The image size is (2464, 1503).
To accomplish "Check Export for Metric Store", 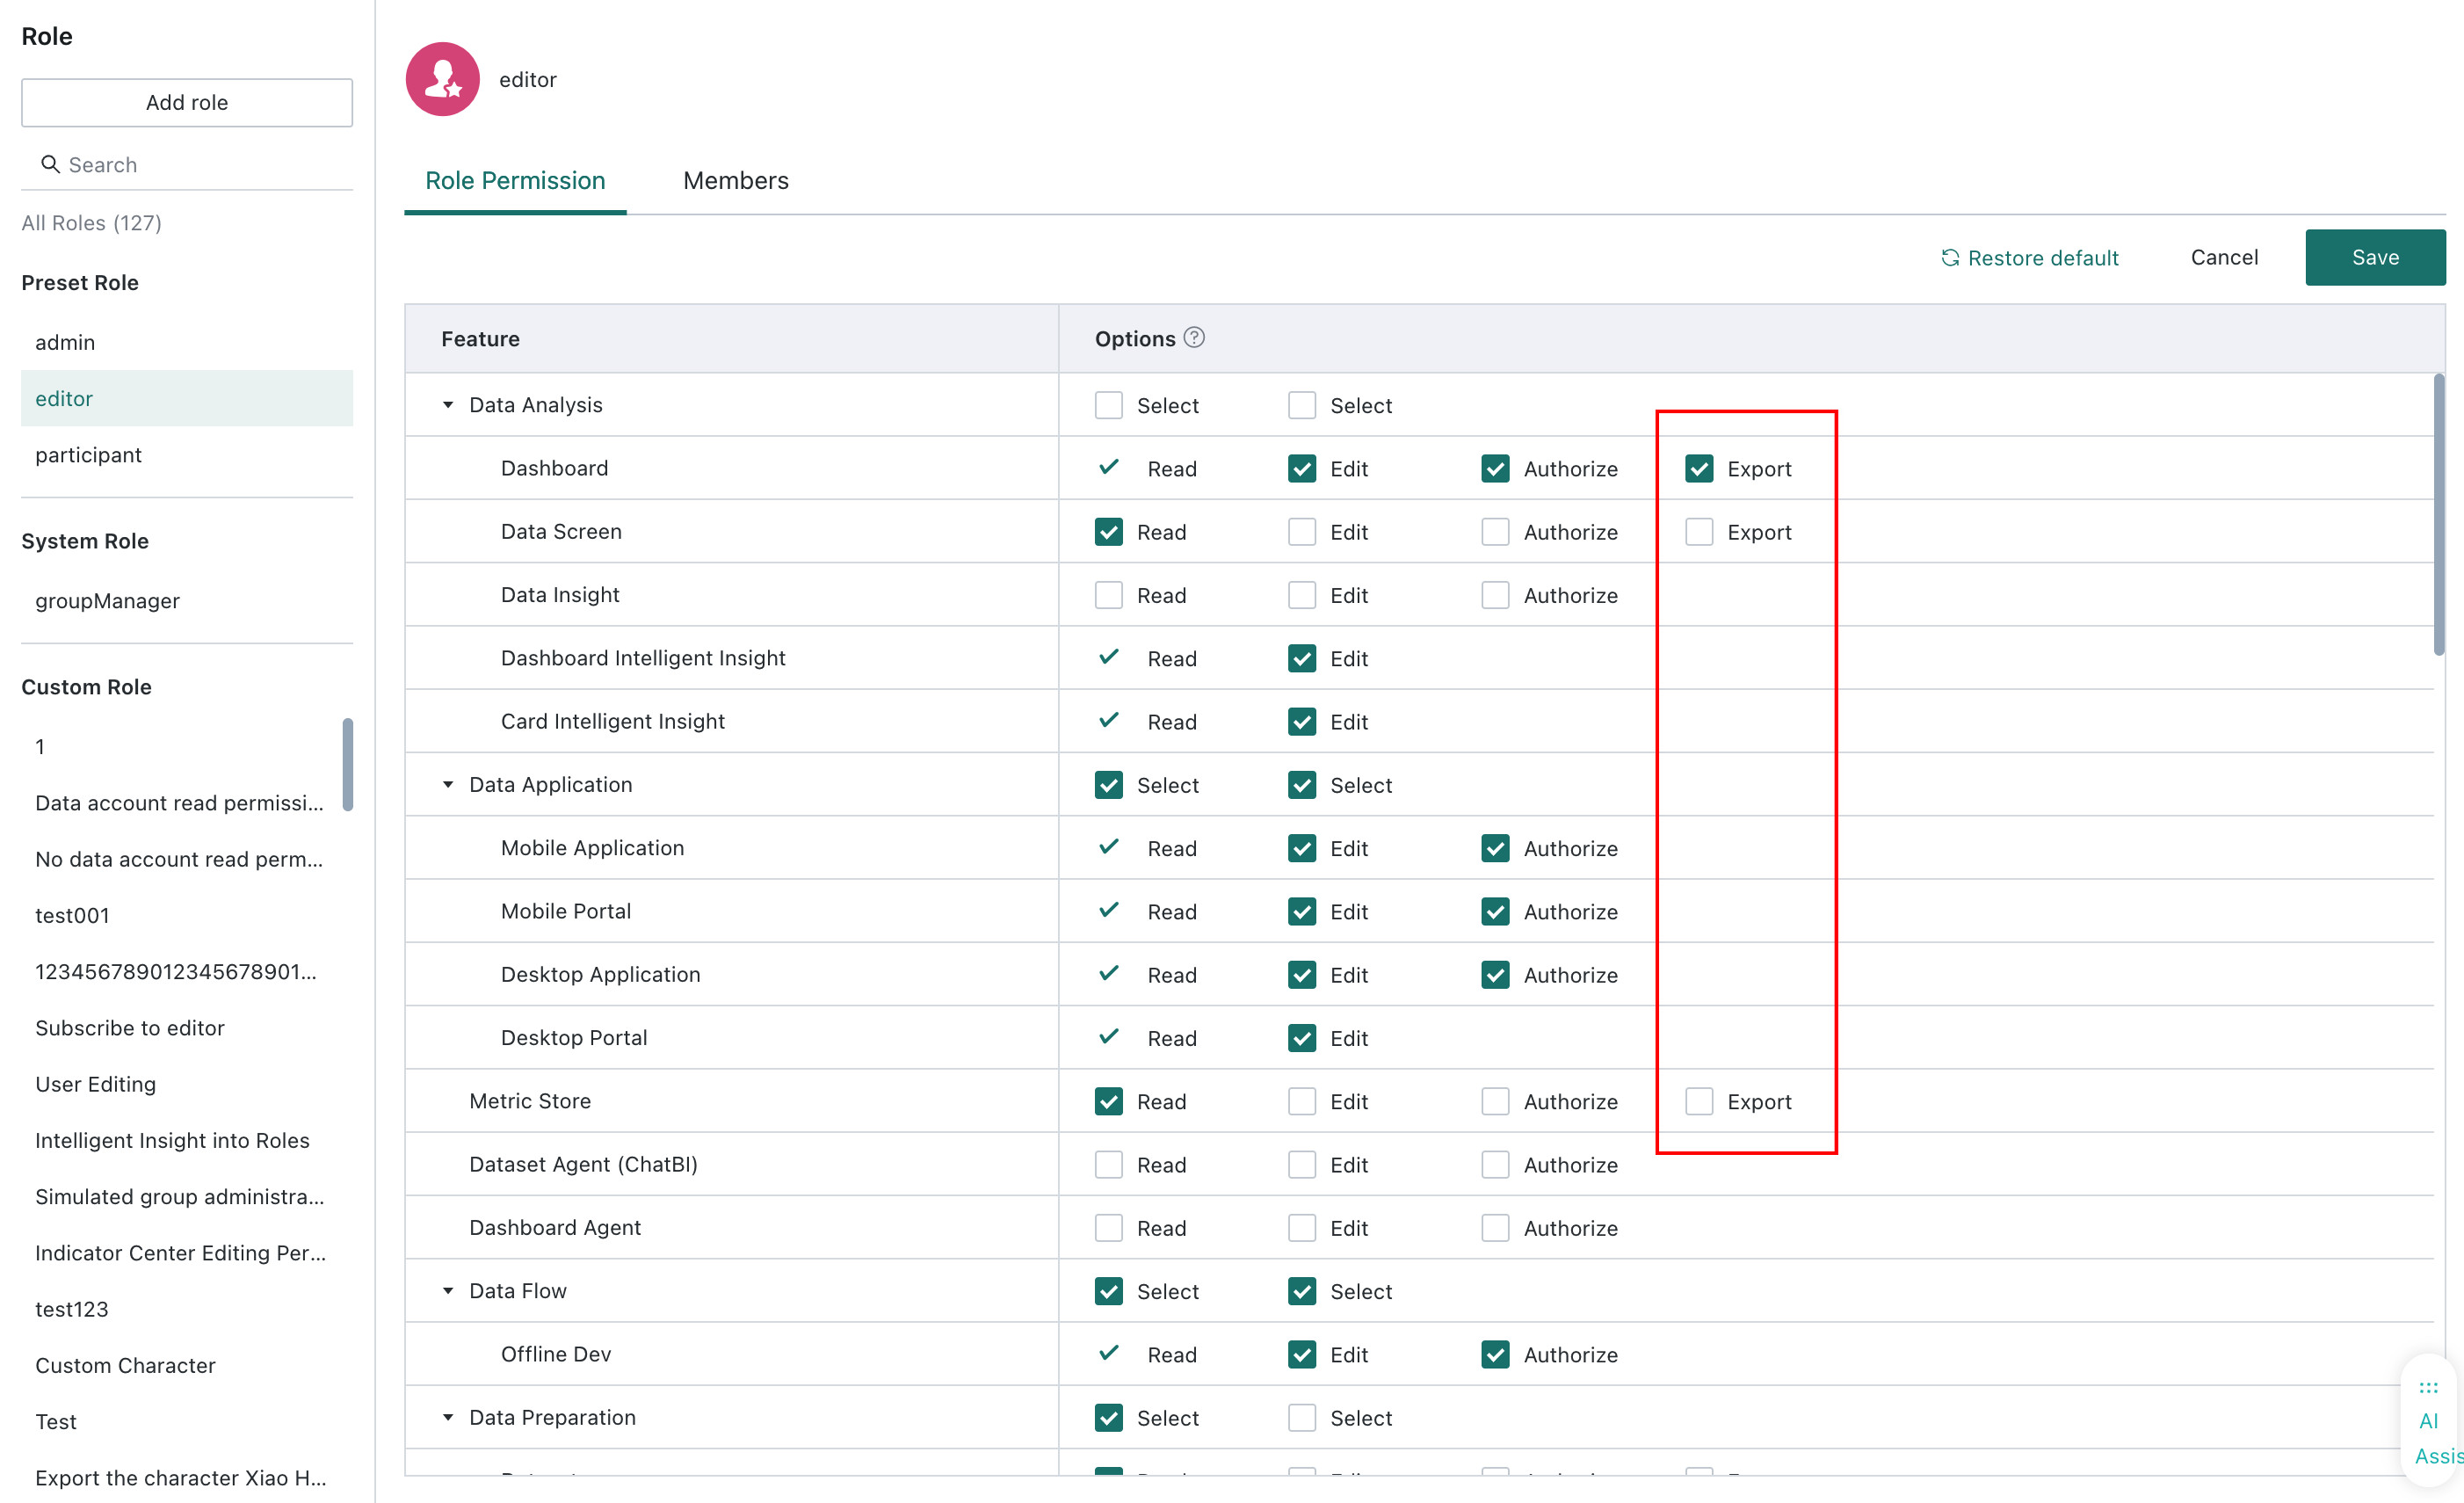I will (x=1699, y=1101).
